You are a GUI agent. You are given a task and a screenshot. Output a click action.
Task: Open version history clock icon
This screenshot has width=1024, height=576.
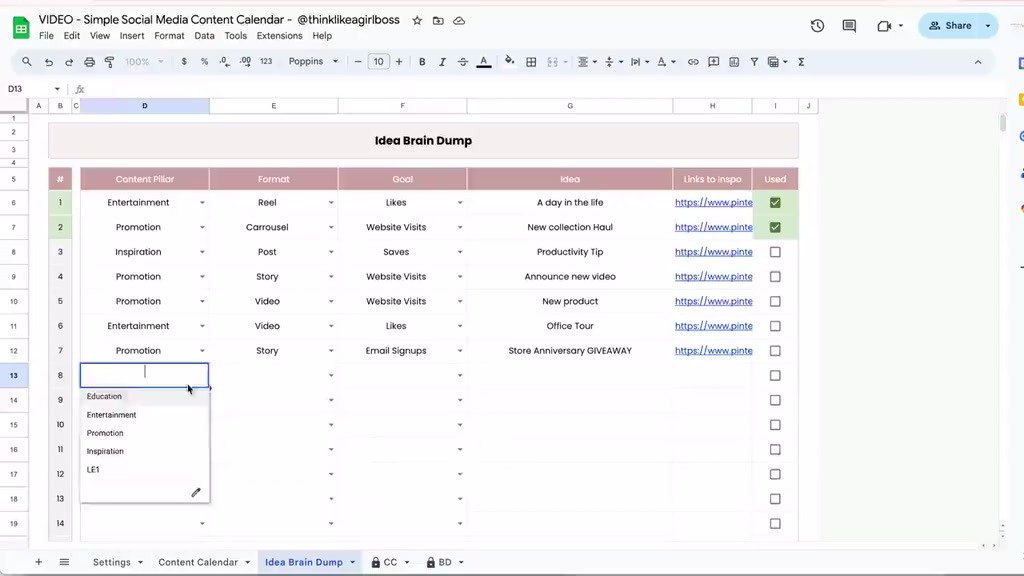[x=817, y=26]
